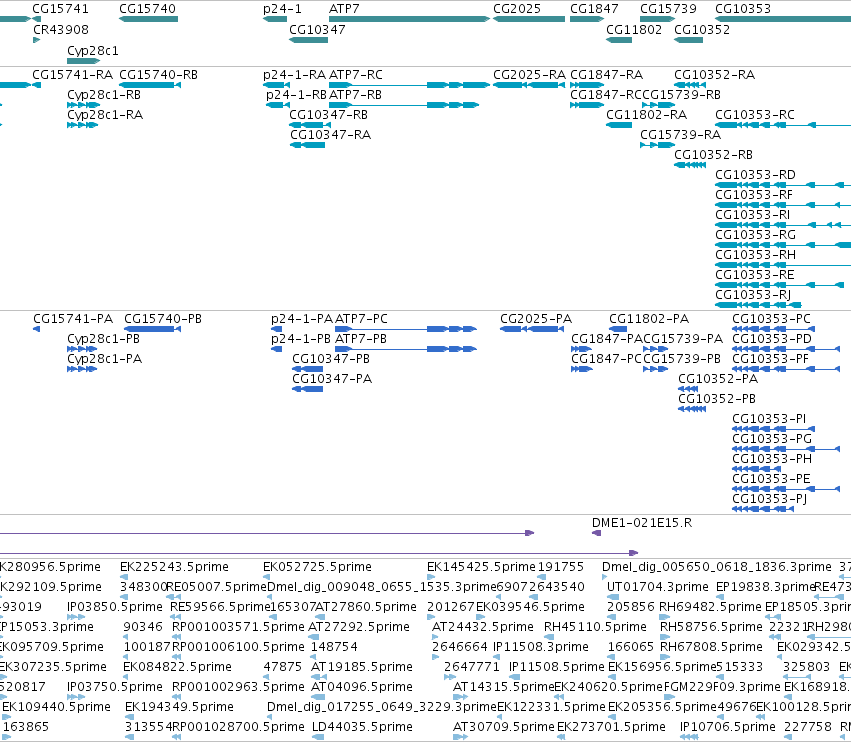This screenshot has width=851, height=742.
Task: Select the AT30709.5prime EST label
Action: (x=504, y=726)
